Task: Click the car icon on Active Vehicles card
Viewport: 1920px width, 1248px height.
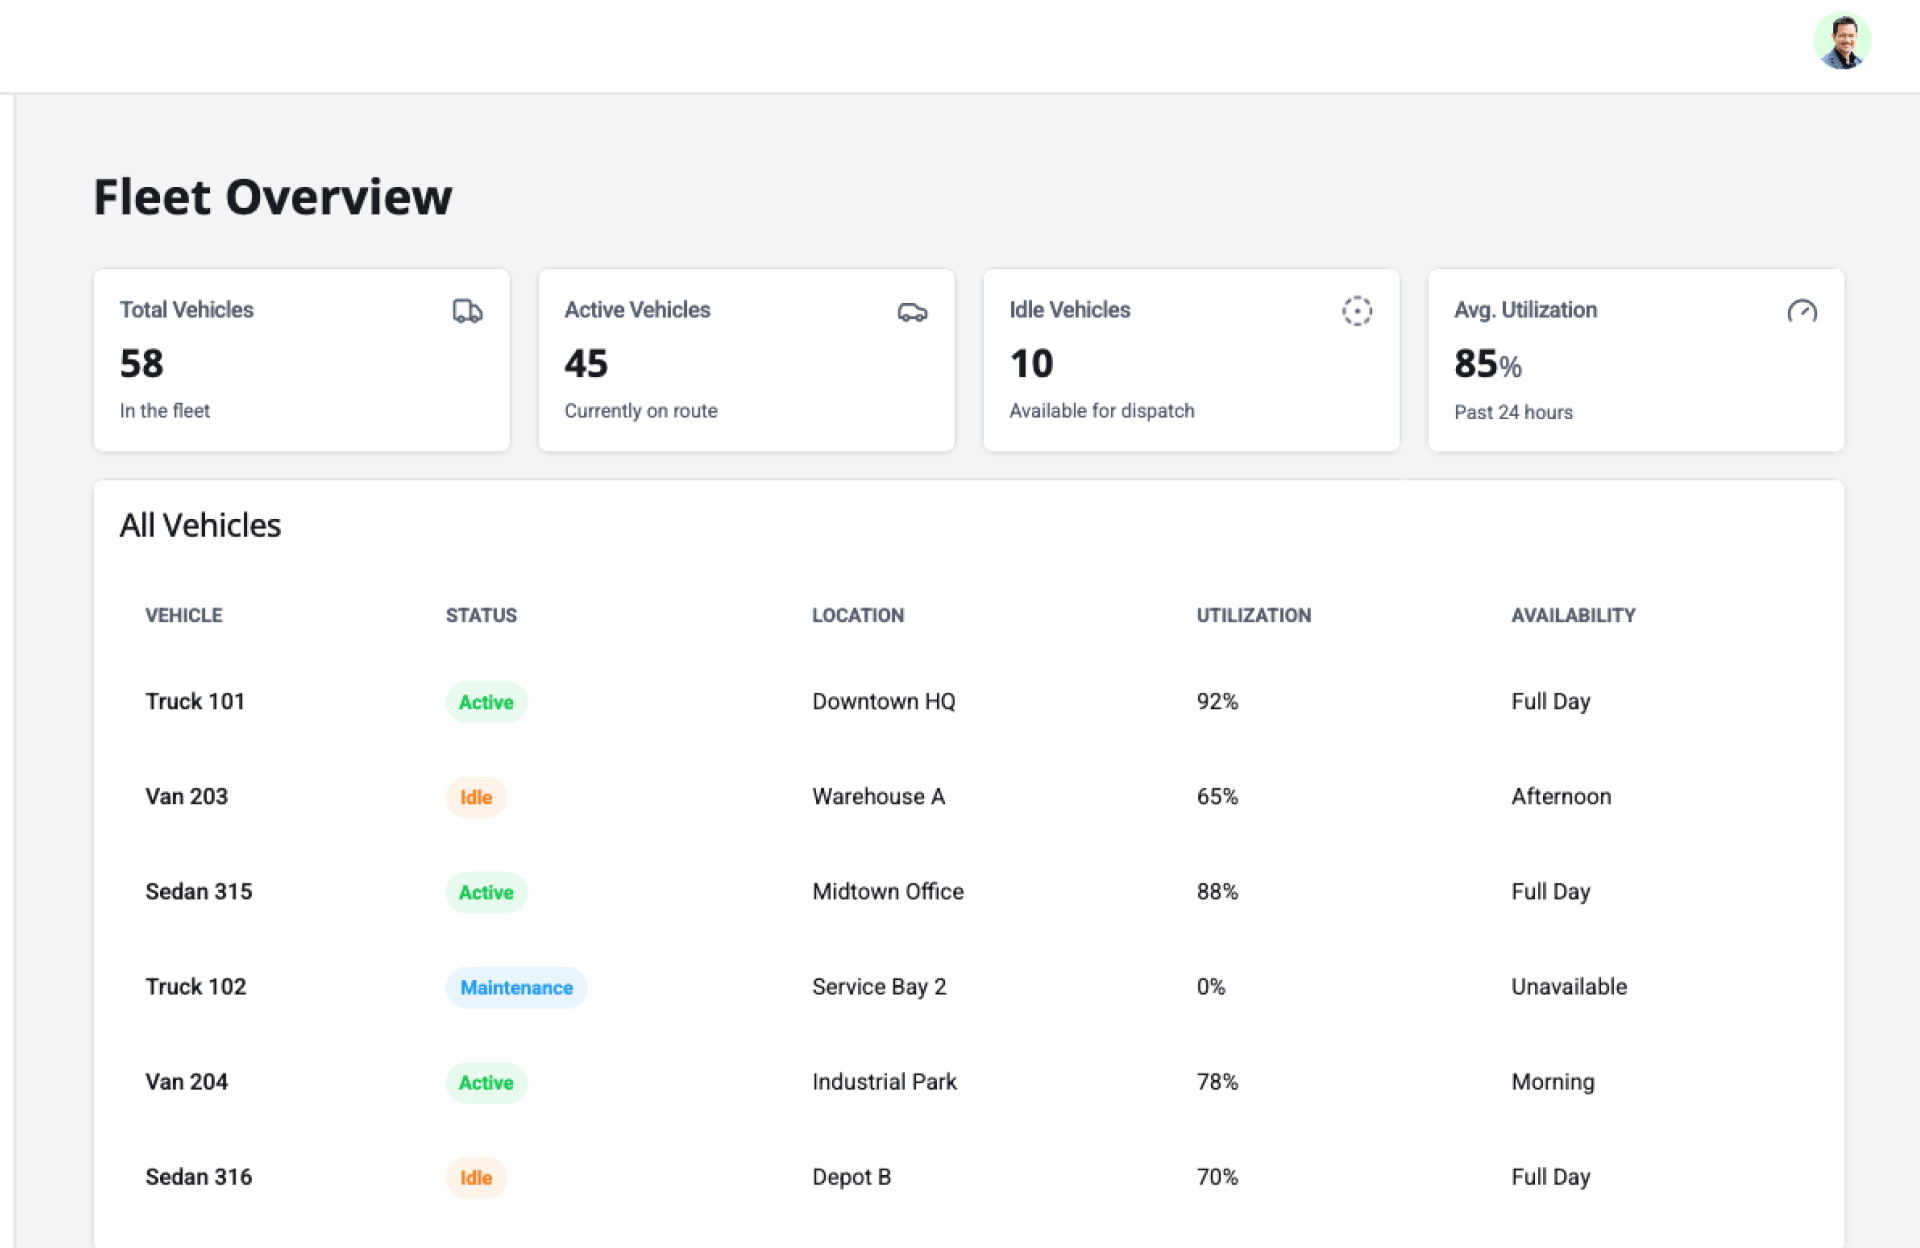Action: pos(912,312)
